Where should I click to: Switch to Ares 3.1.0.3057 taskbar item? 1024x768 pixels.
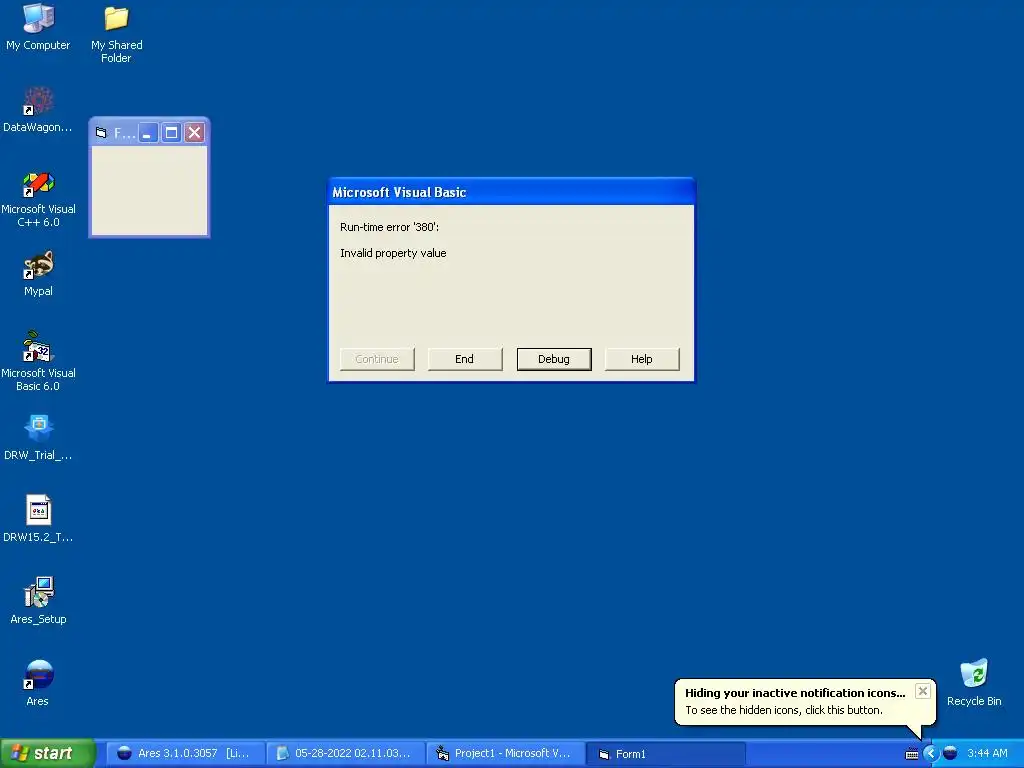(184, 754)
